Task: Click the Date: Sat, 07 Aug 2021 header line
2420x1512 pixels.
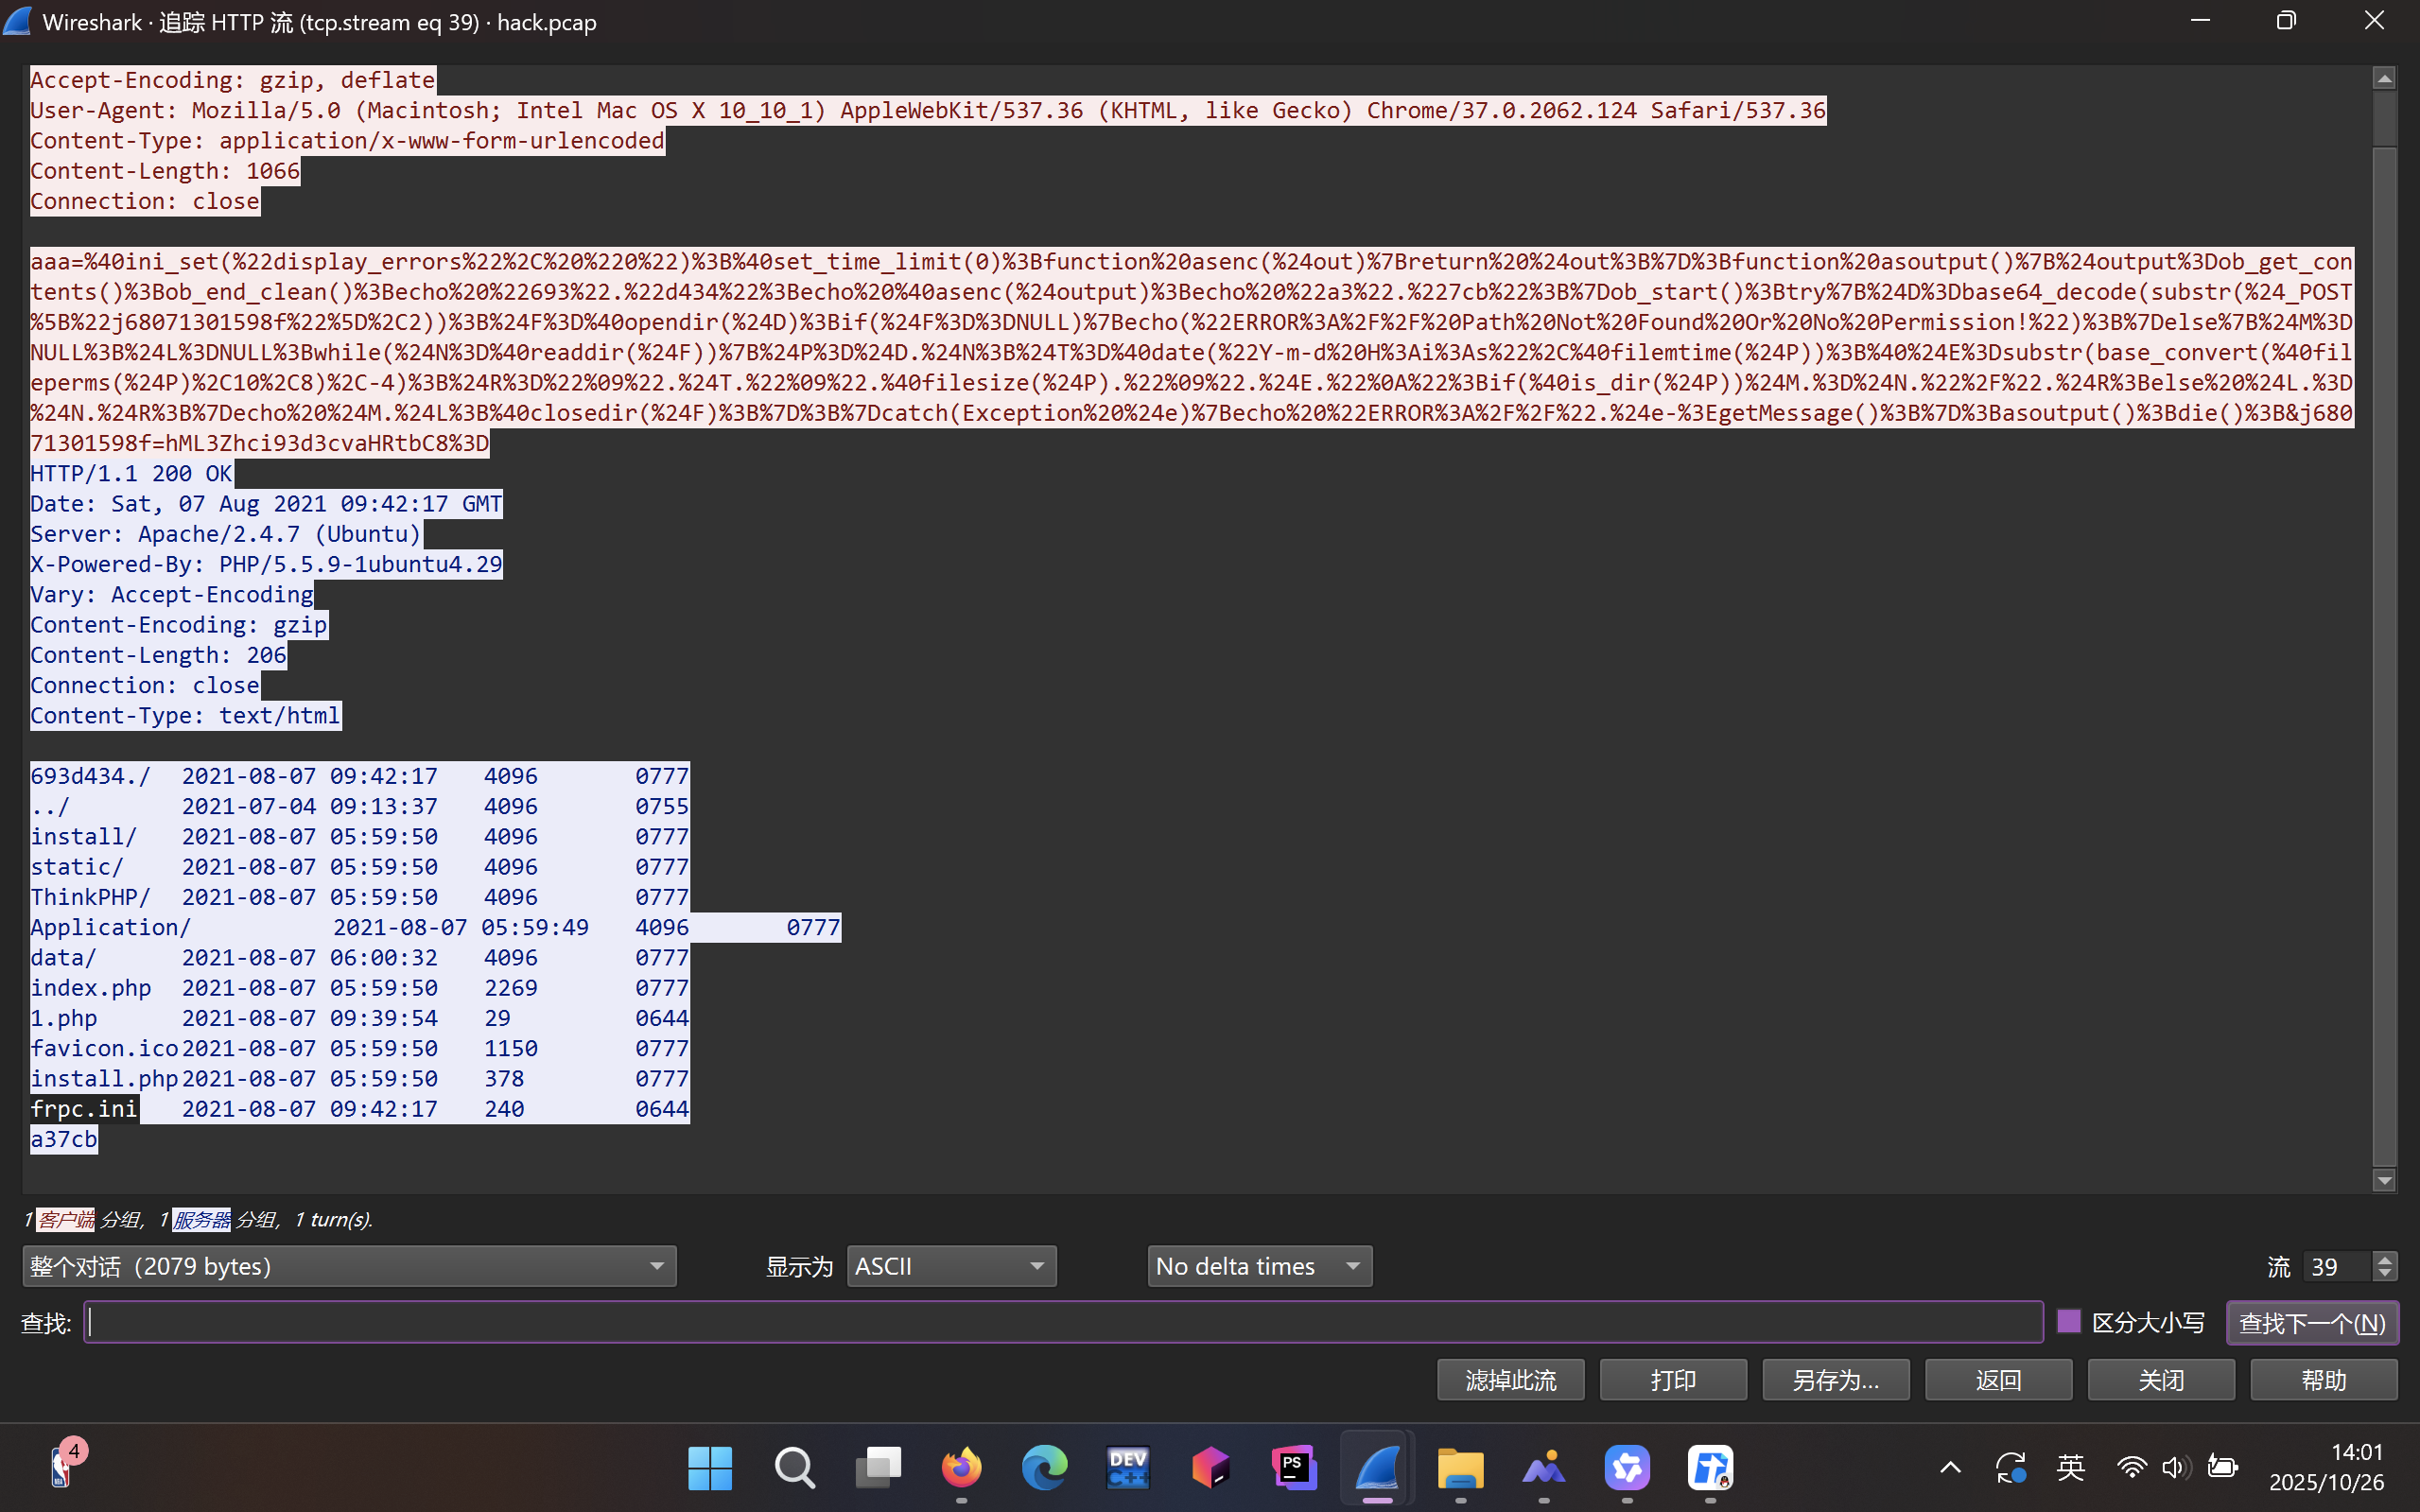Action: (x=266, y=503)
